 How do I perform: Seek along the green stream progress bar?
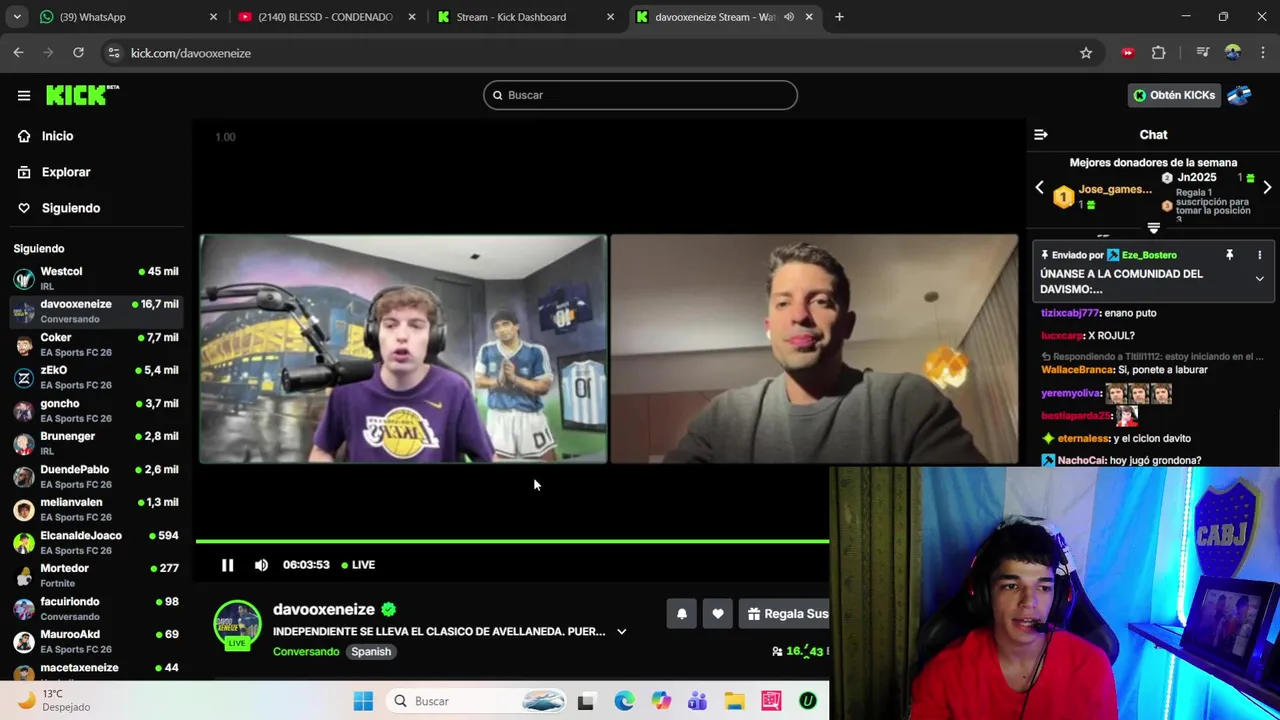tap(512, 541)
